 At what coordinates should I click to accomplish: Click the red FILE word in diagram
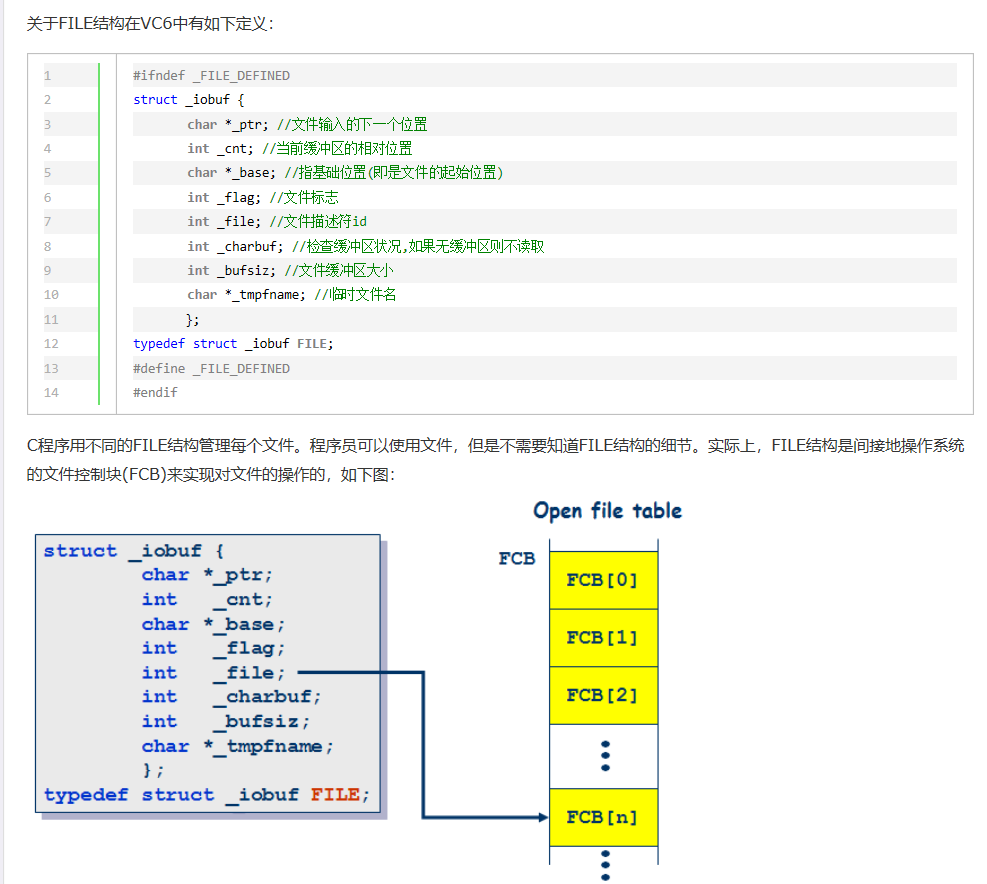[x=335, y=795]
